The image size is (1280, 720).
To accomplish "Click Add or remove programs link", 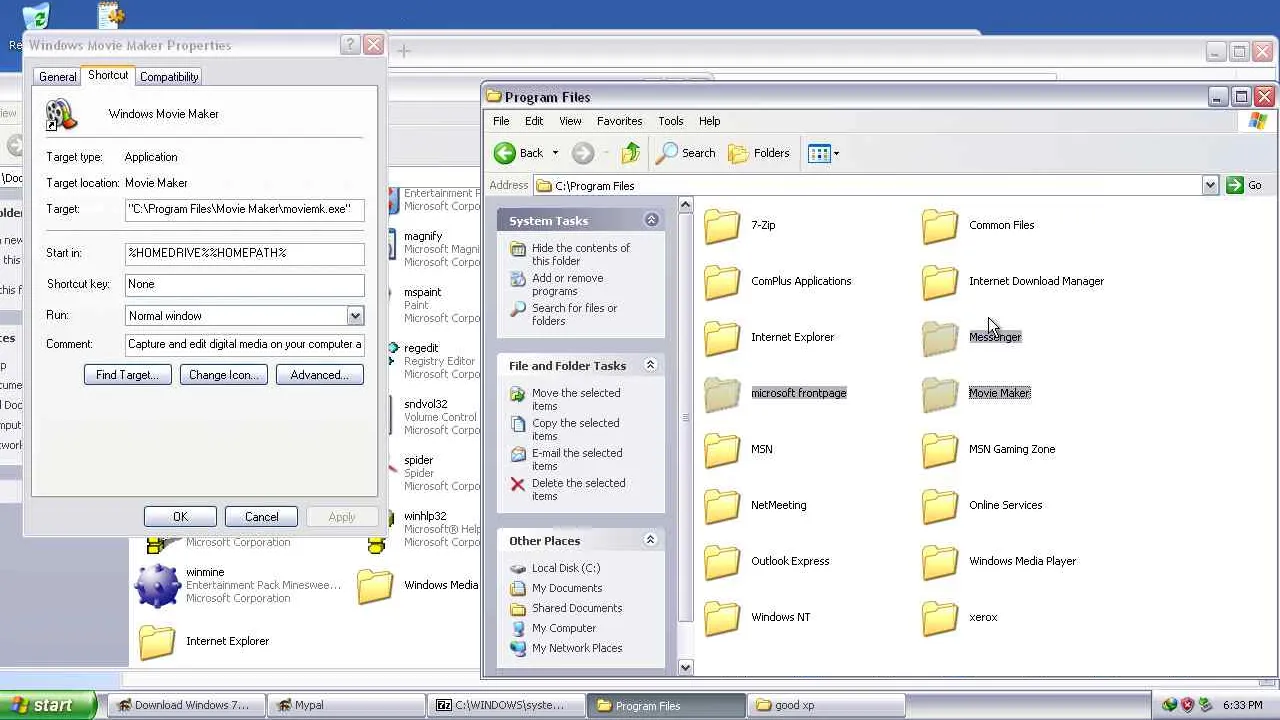I will (x=567, y=284).
